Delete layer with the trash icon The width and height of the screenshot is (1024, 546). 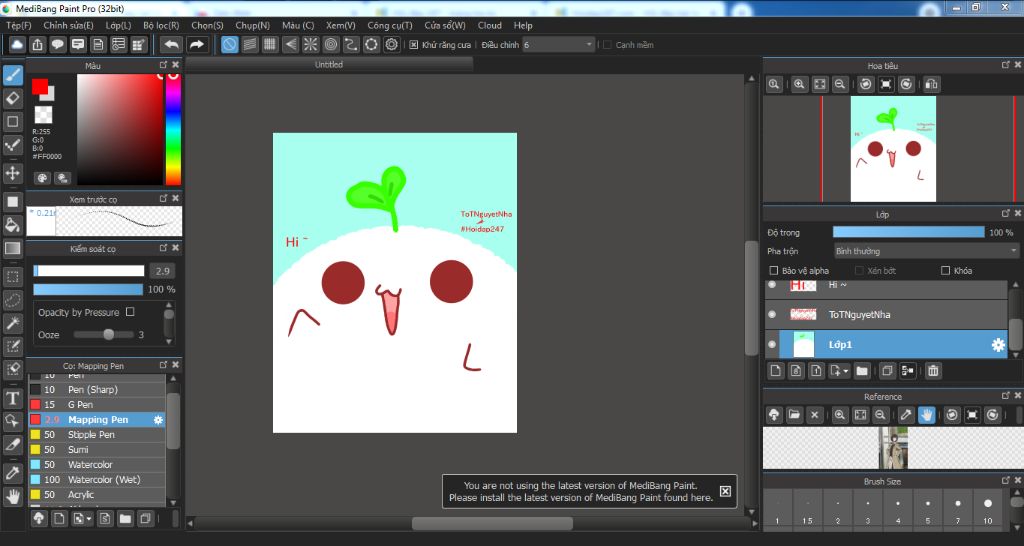(933, 371)
